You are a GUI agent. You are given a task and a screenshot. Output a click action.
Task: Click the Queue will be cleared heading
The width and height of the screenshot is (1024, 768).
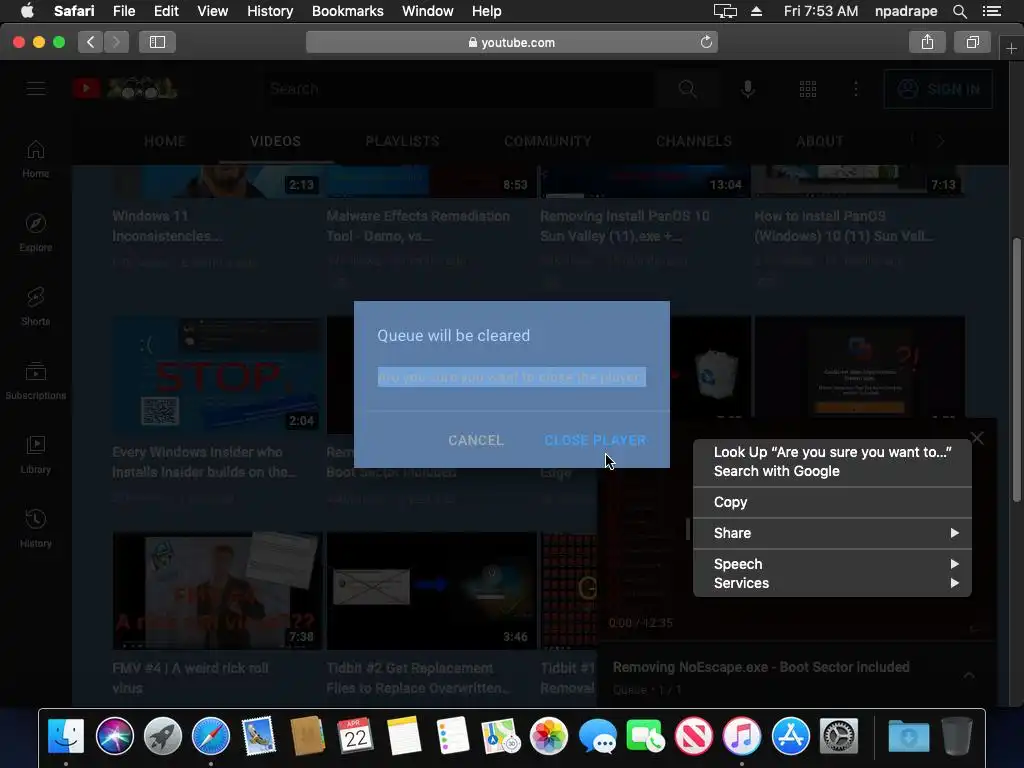coord(453,336)
